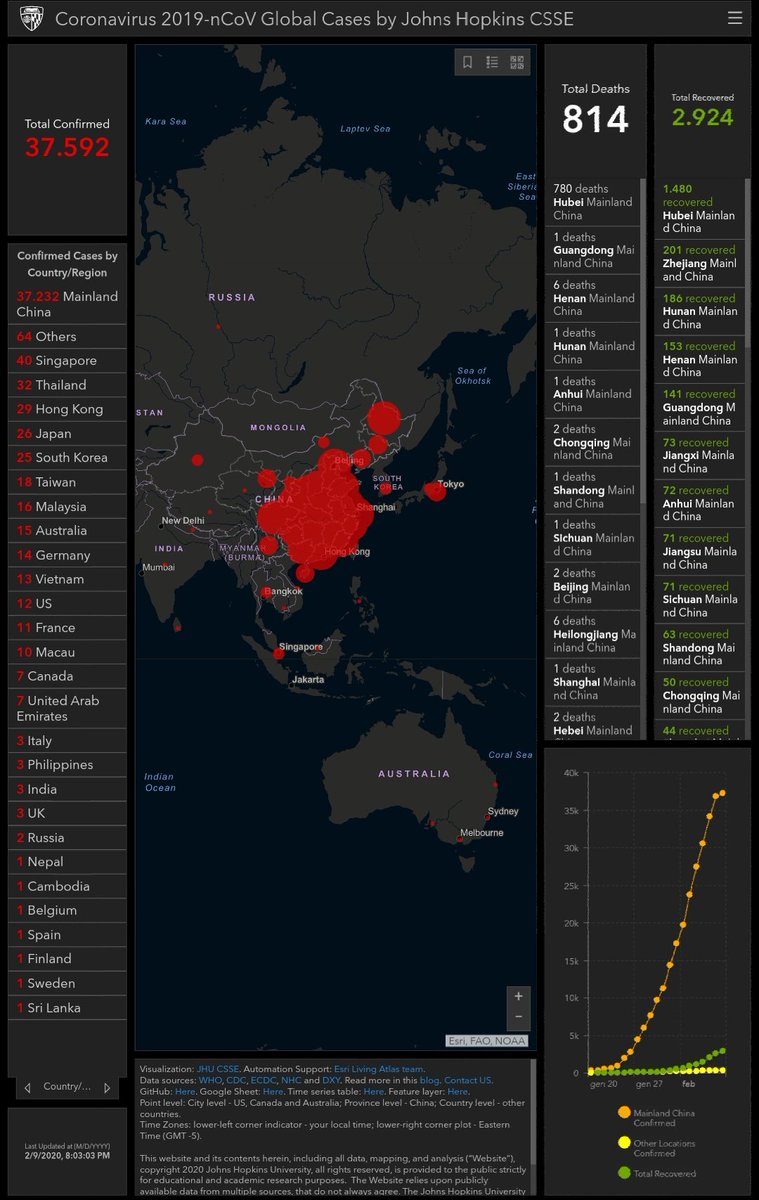Open map bookmarks icon
Screen dimensions: 759x1200
tap(467, 62)
